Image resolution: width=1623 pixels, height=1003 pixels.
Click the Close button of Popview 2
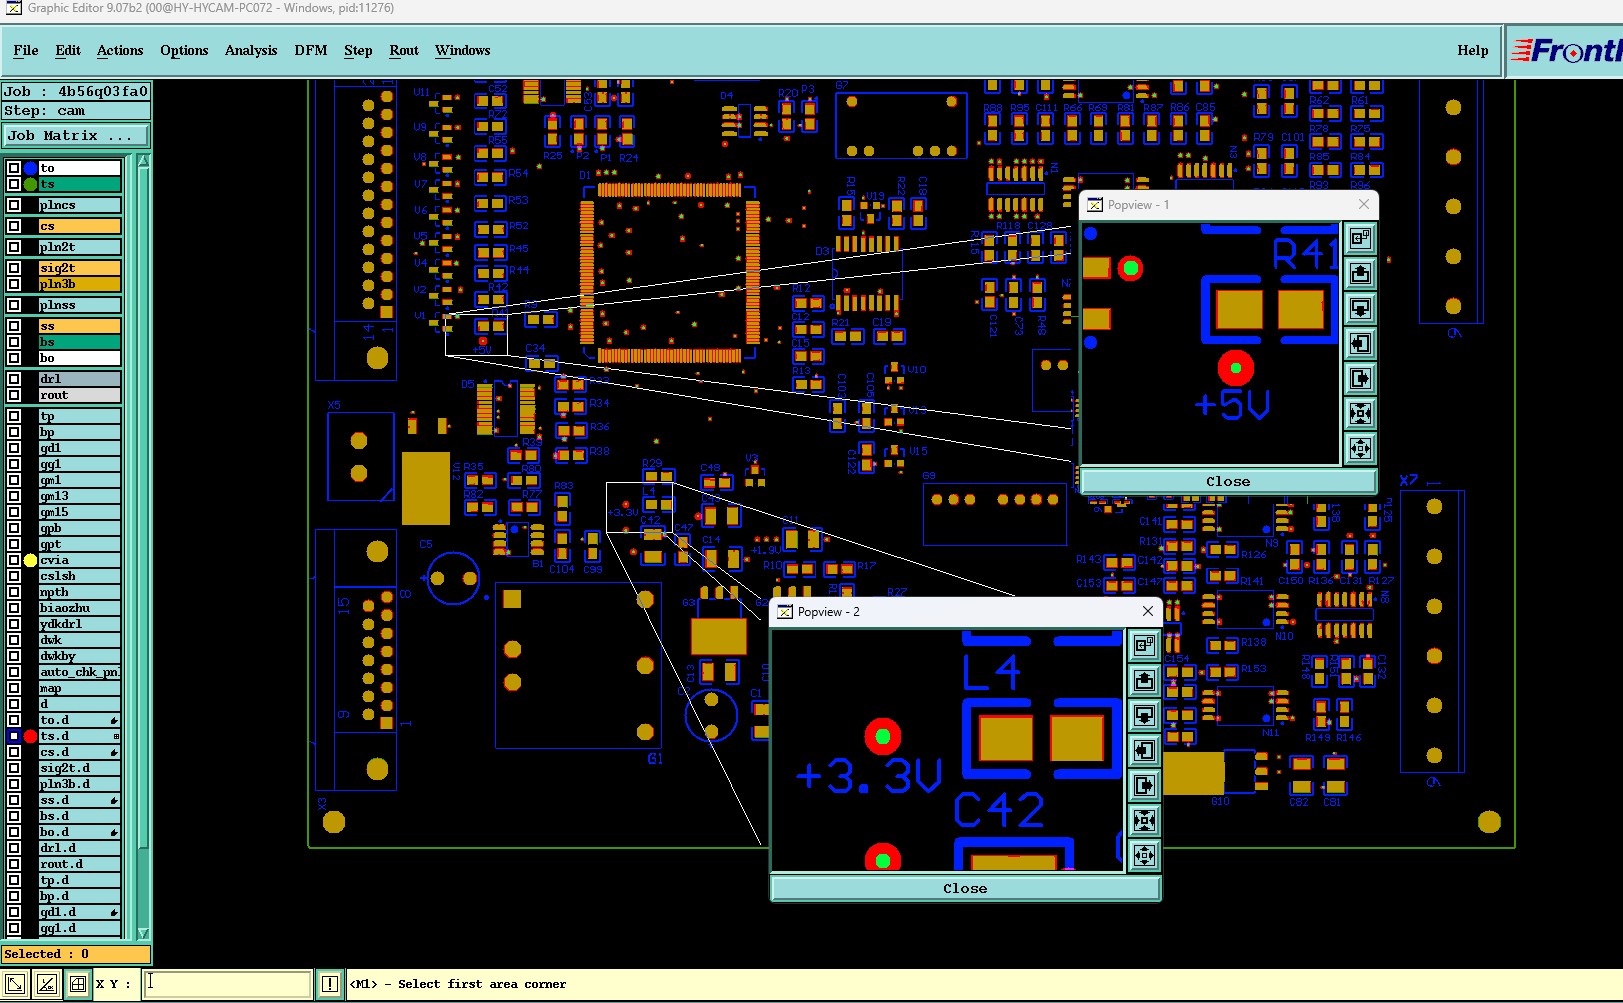click(x=965, y=888)
